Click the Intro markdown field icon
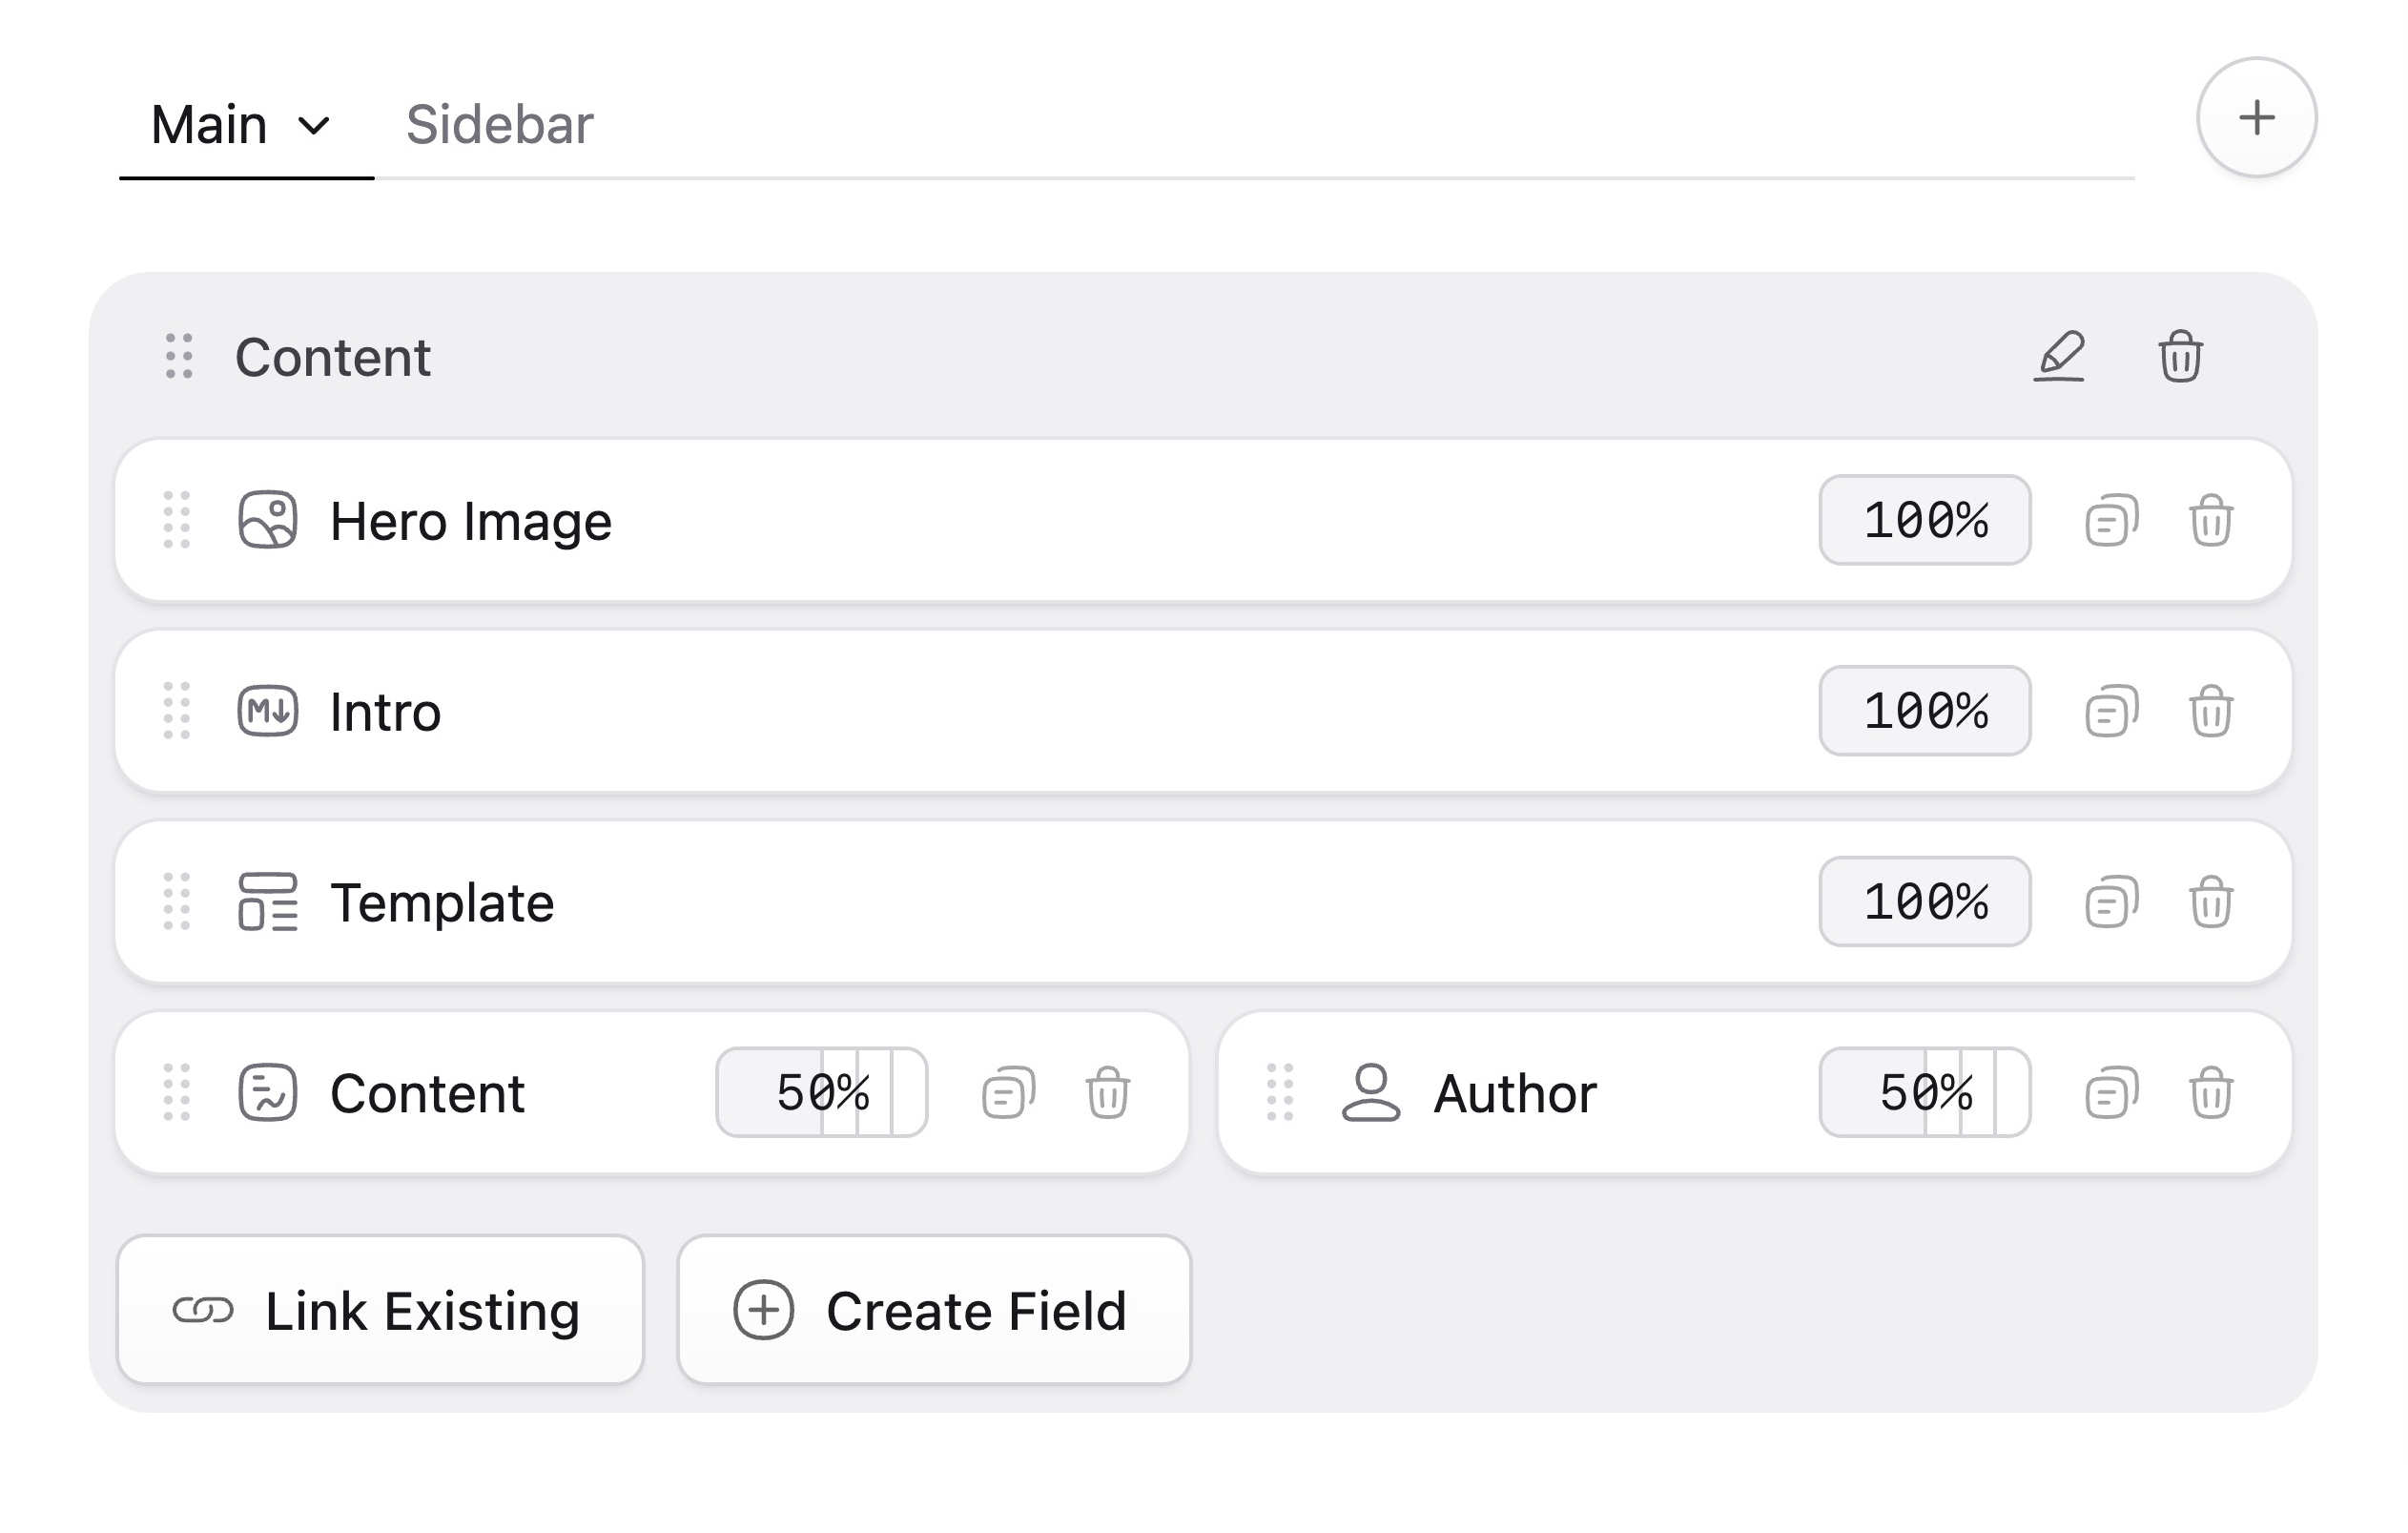 coord(267,712)
